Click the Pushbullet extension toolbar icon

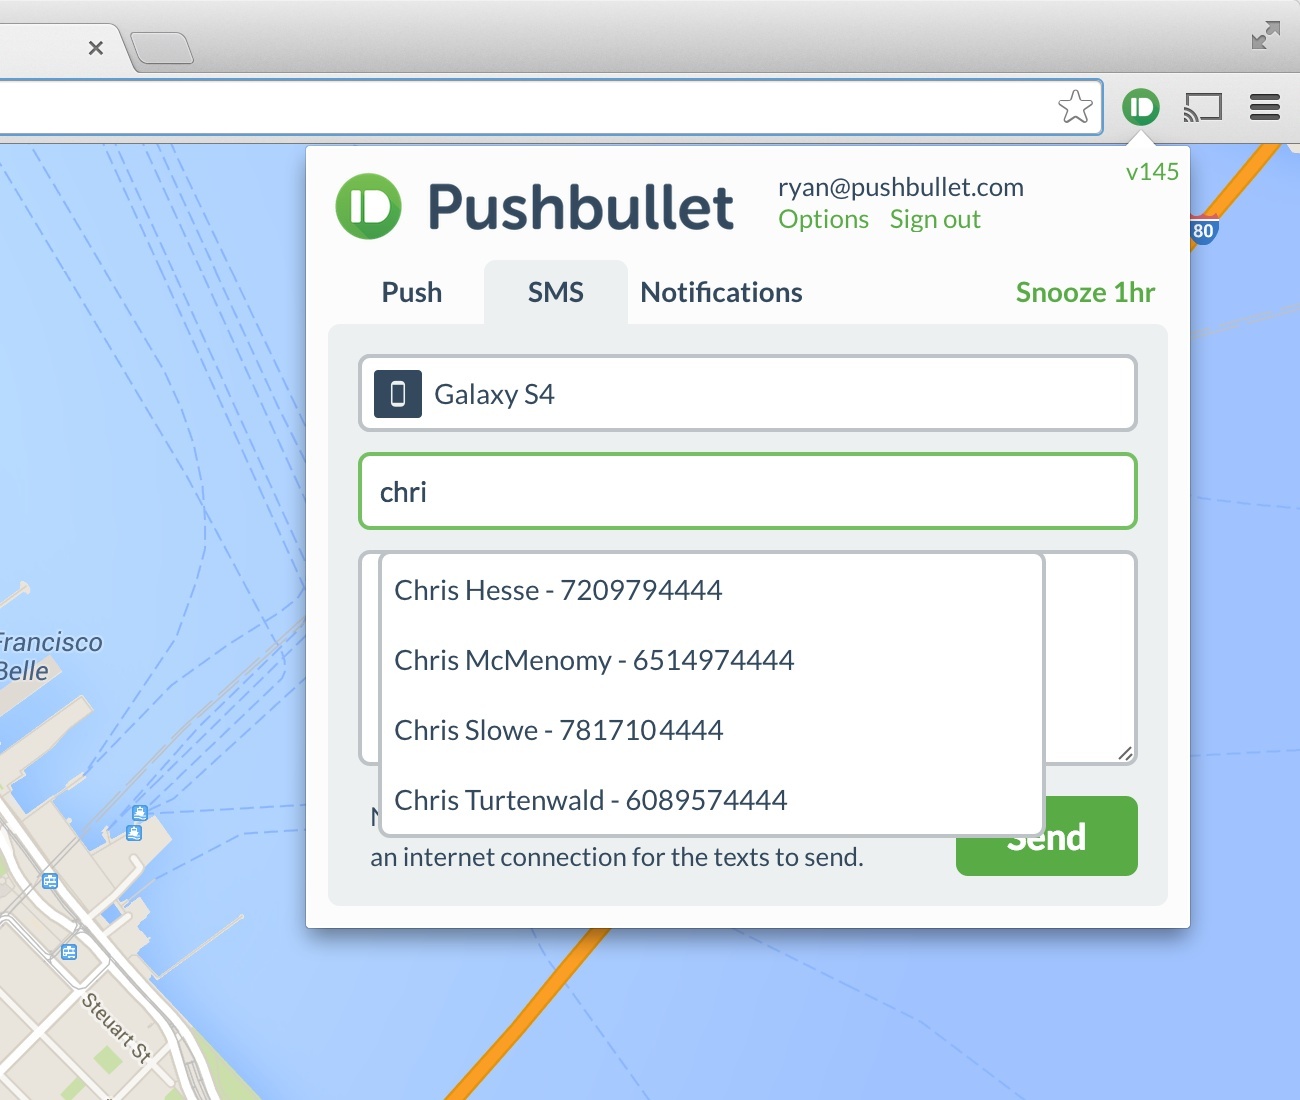click(1140, 107)
